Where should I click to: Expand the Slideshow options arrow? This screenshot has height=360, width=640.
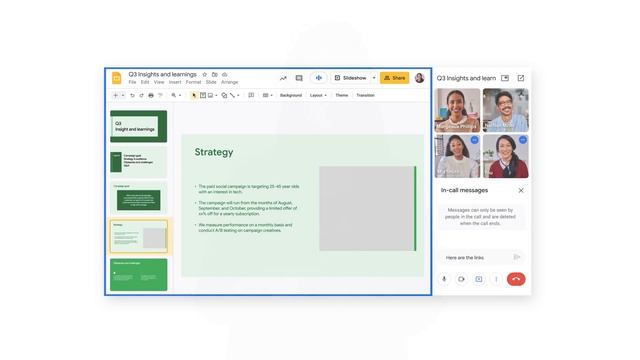374,78
